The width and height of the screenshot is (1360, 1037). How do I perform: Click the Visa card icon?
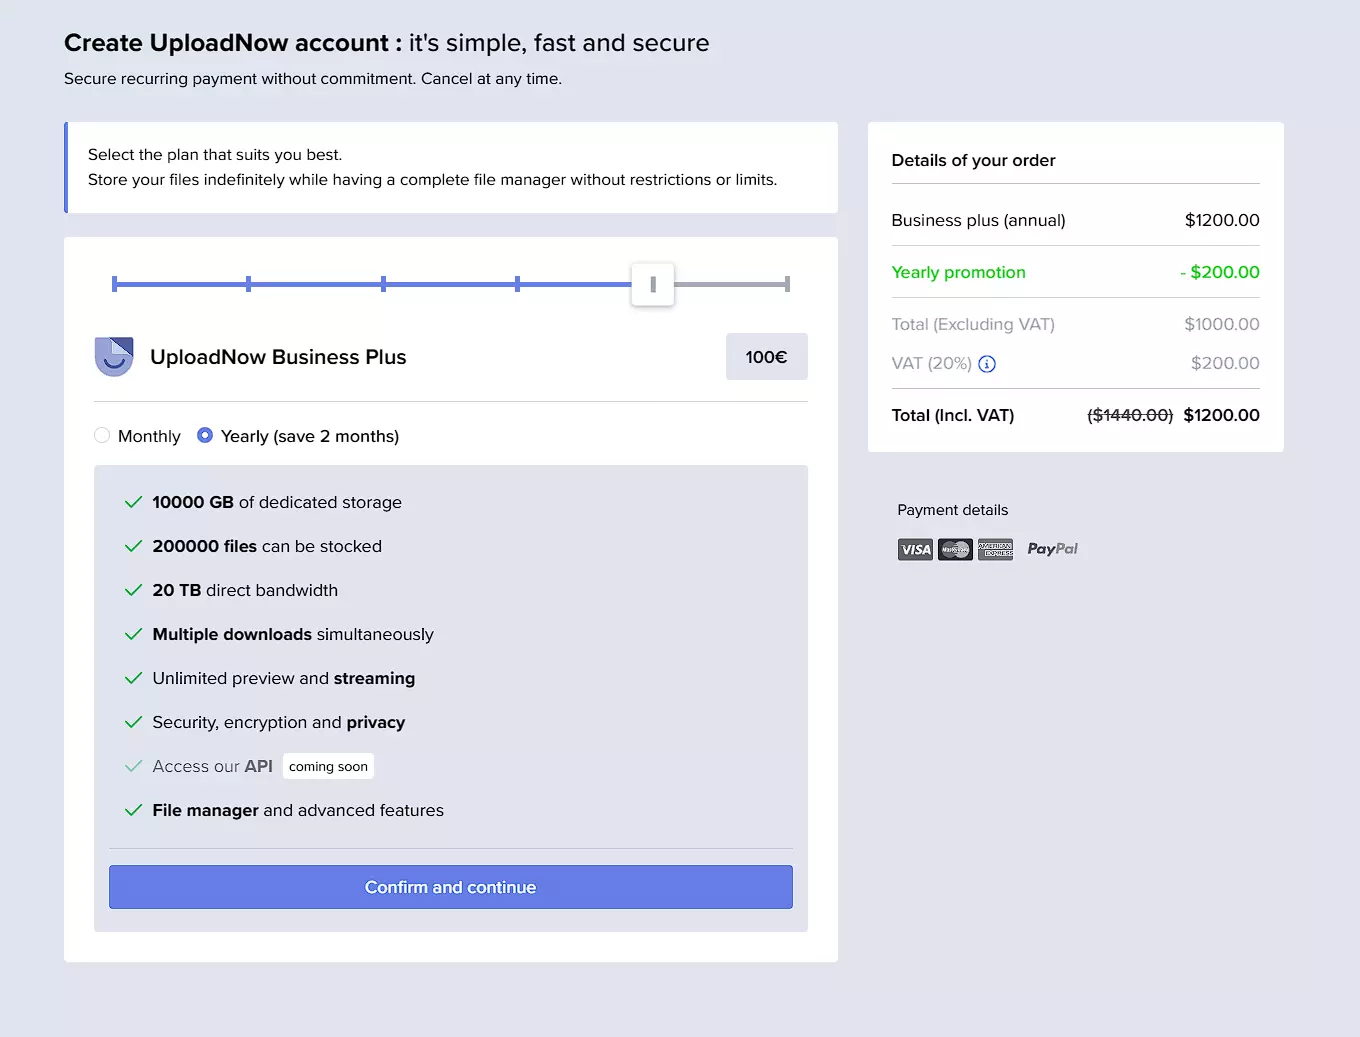(915, 549)
